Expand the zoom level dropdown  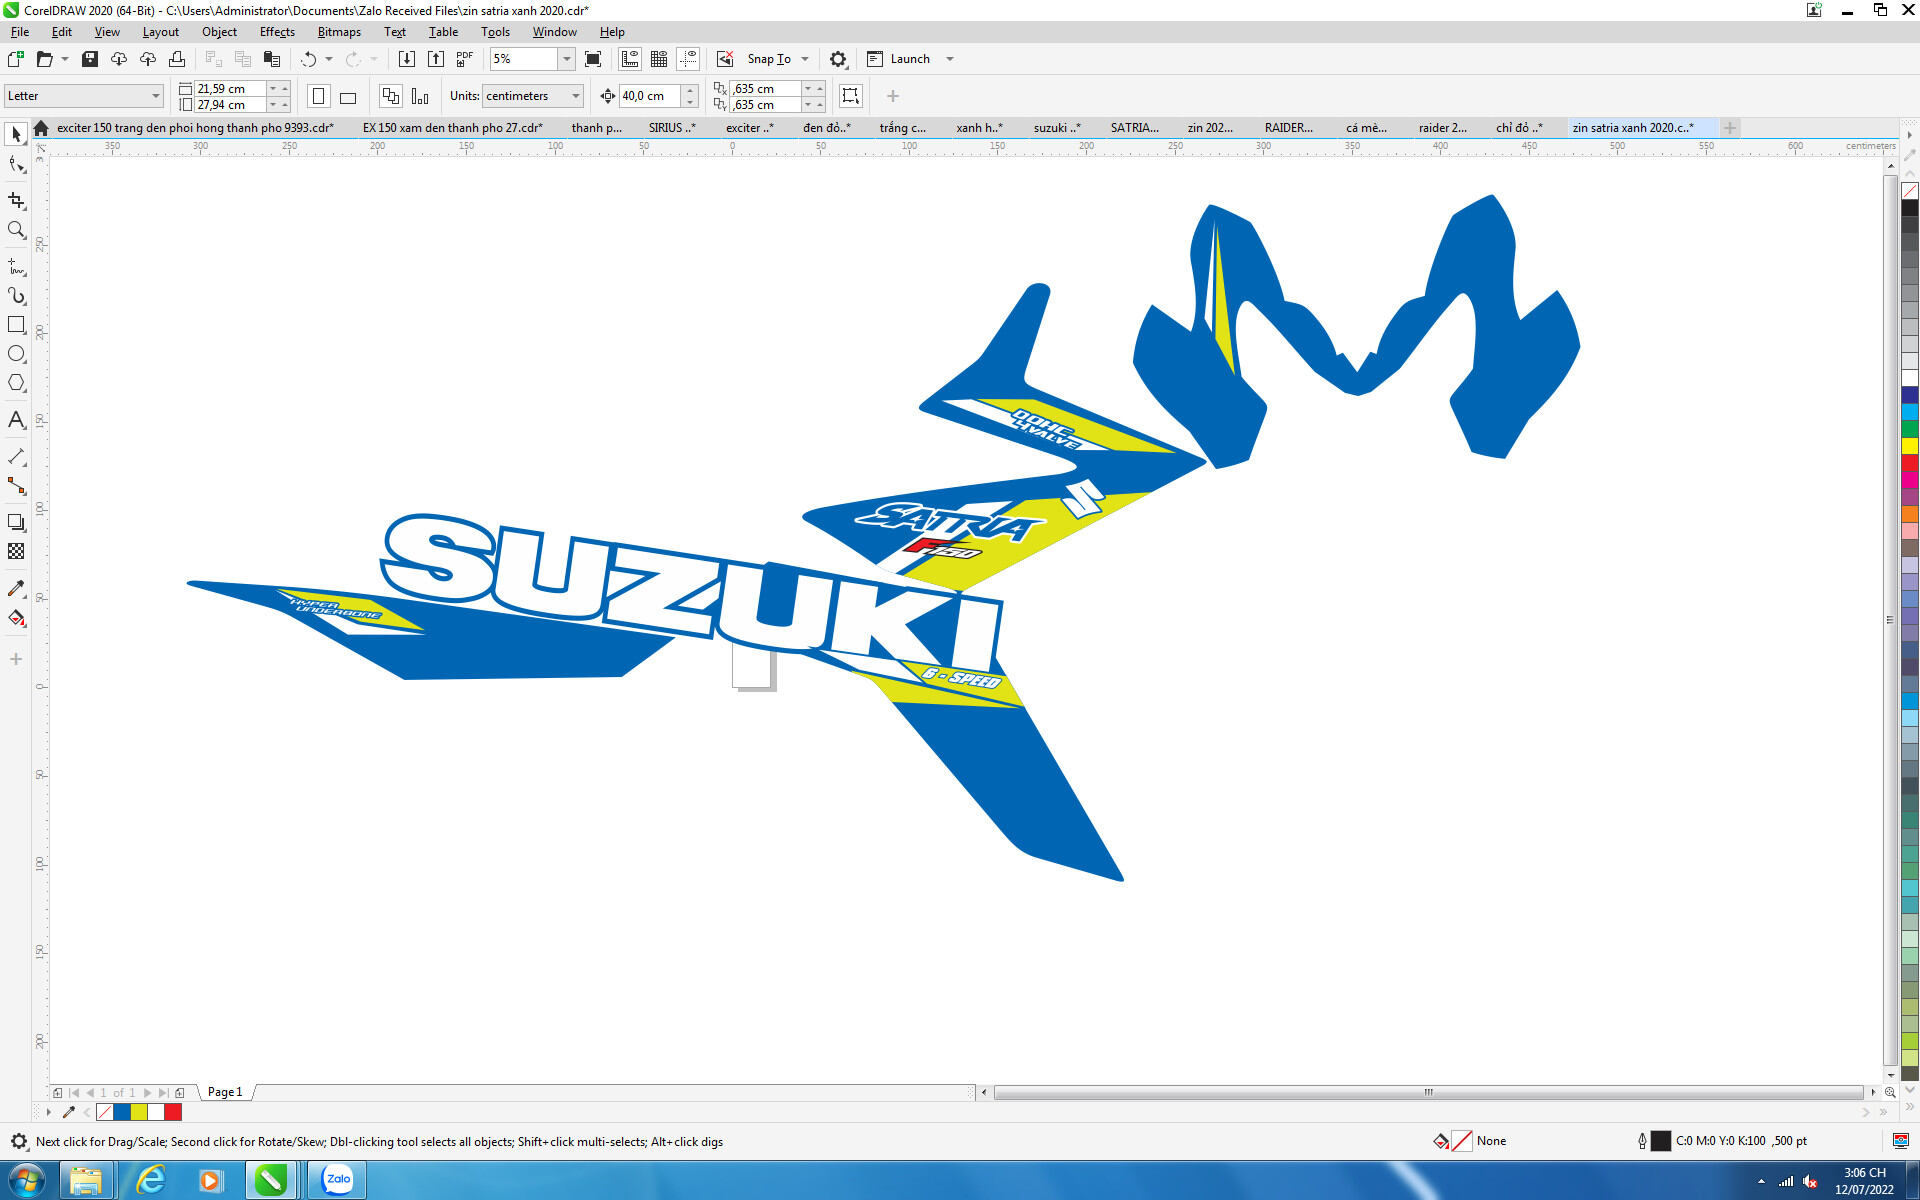[567, 59]
